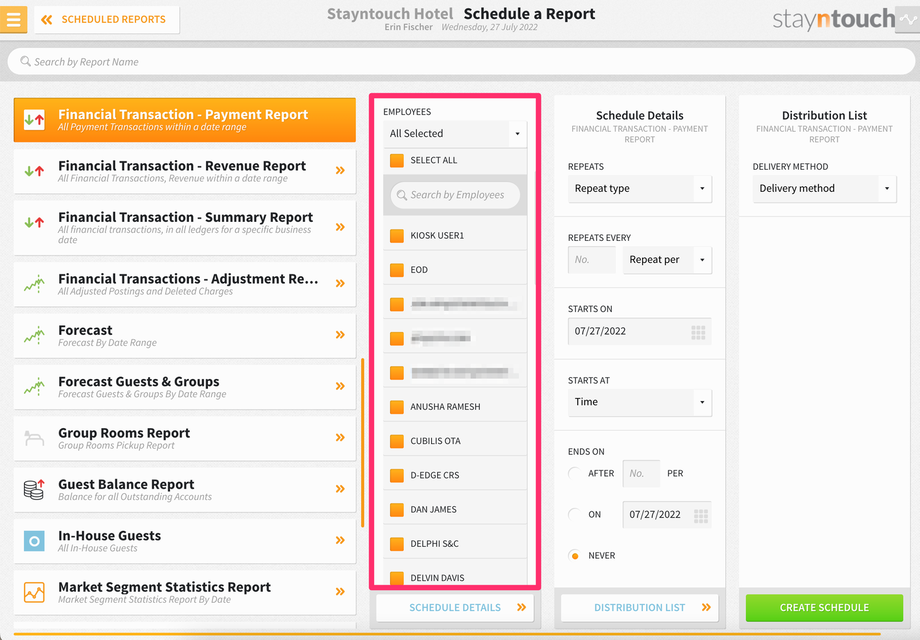Open the Ends On date calendar icon

tap(701, 516)
